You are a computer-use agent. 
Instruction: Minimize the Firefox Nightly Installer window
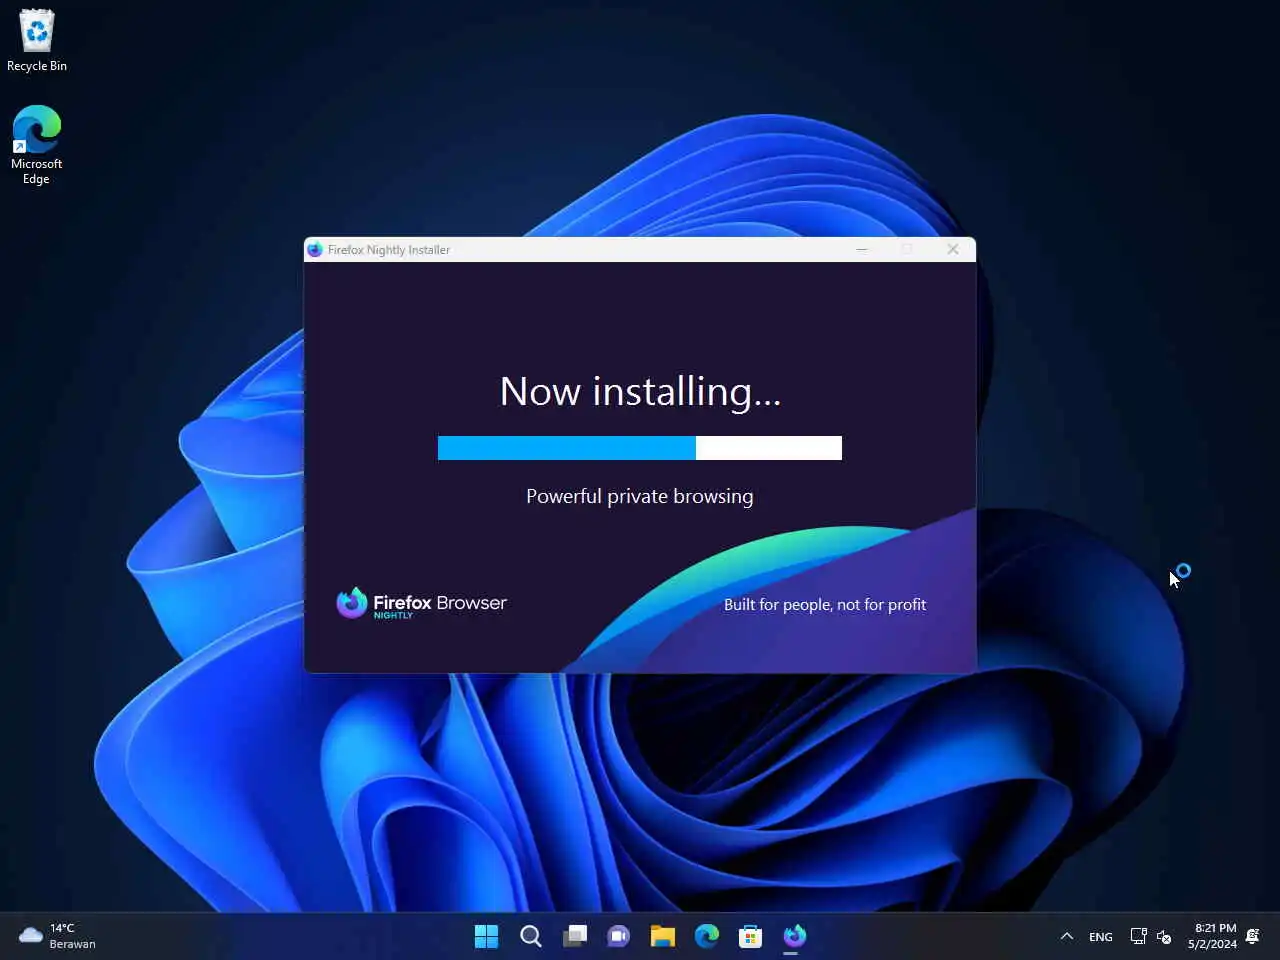(862, 250)
